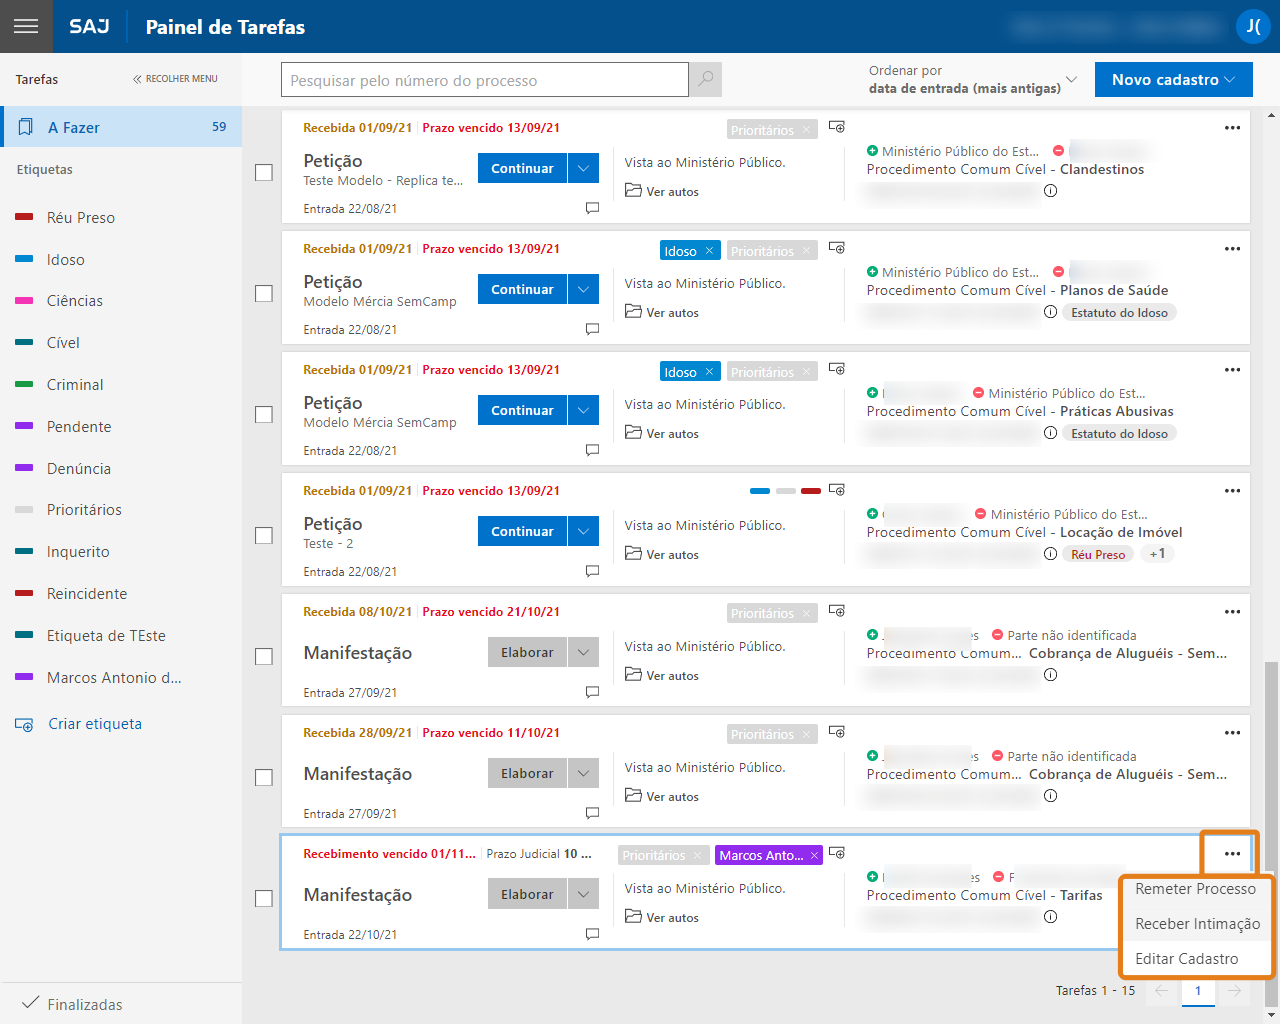1280x1024 pixels.
Task: Select checkbox for task received 28/09/21
Action: 264,777
